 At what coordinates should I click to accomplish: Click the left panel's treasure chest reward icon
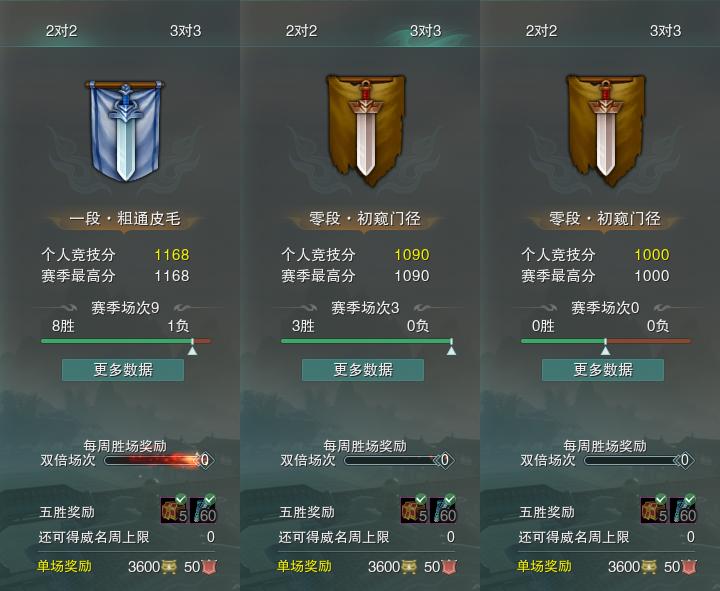(x=174, y=510)
